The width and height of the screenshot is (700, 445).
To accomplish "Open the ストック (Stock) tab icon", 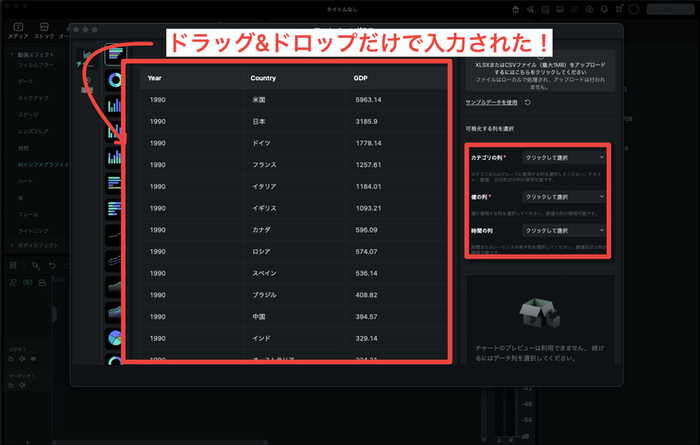I will click(x=45, y=30).
